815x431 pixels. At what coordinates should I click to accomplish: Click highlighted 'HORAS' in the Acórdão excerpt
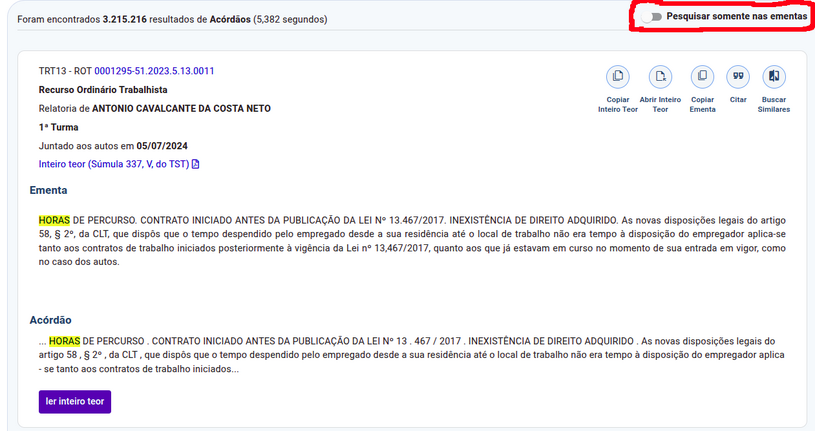click(64, 342)
